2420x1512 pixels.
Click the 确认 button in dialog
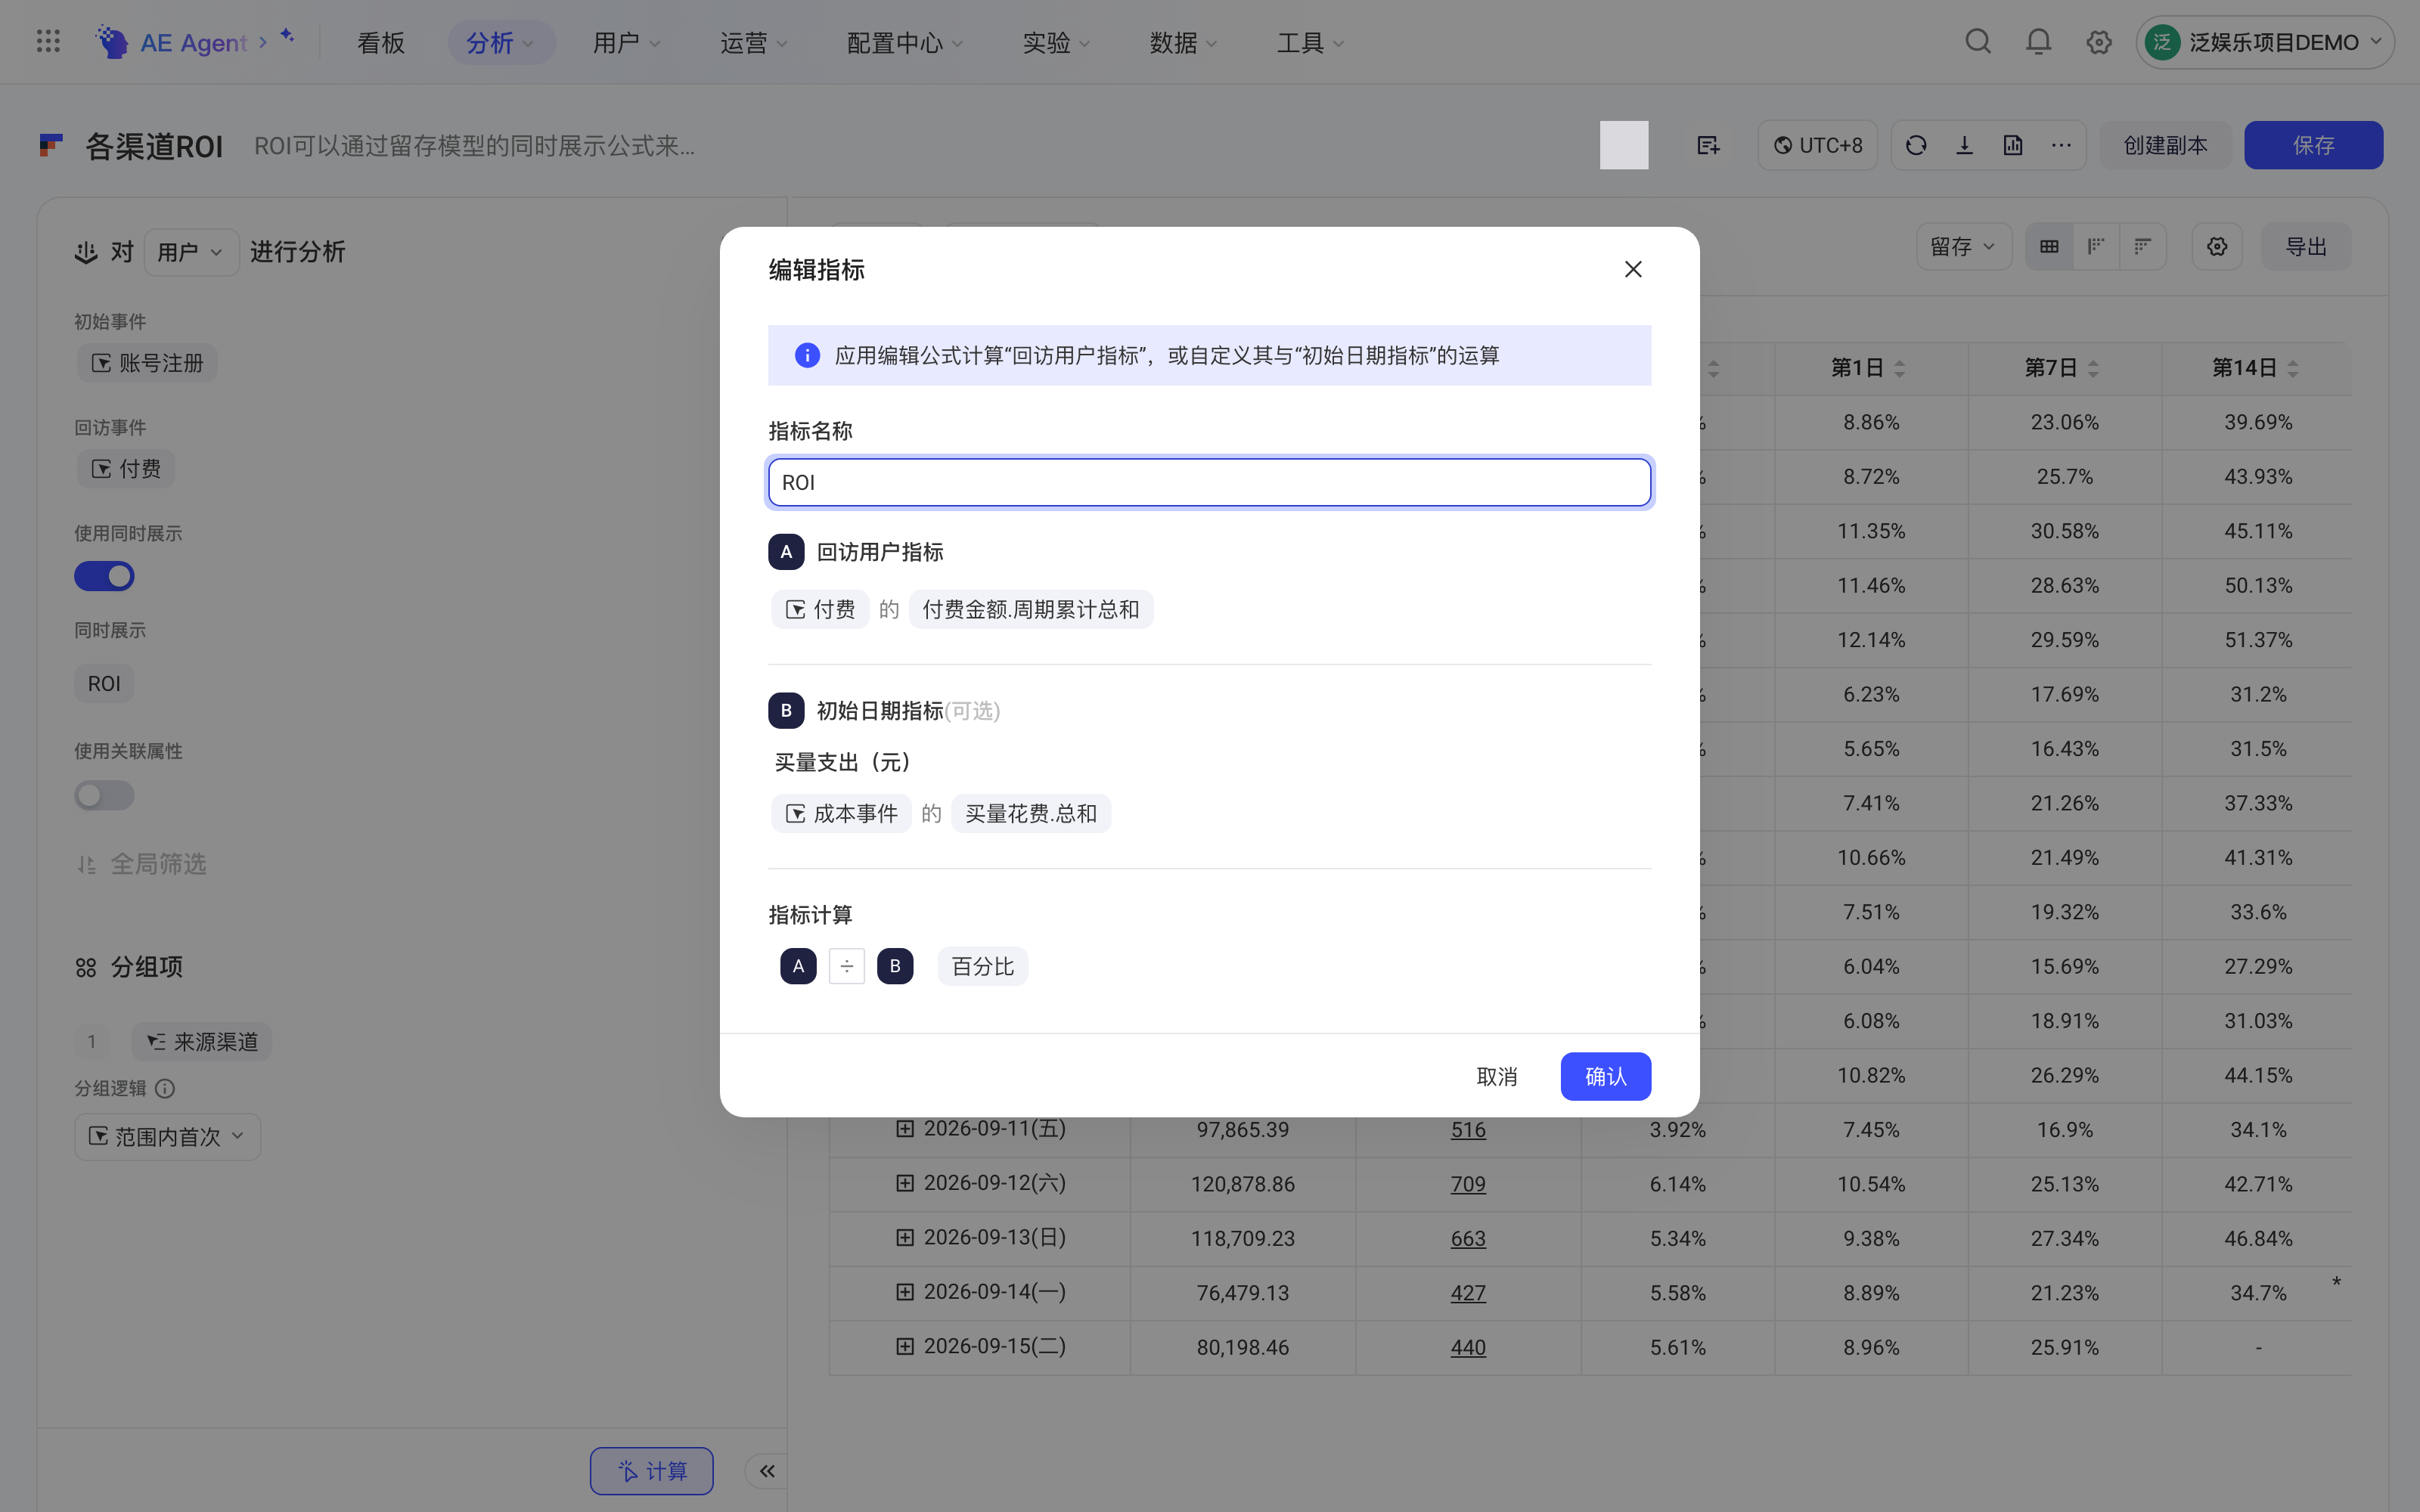(x=1606, y=1076)
